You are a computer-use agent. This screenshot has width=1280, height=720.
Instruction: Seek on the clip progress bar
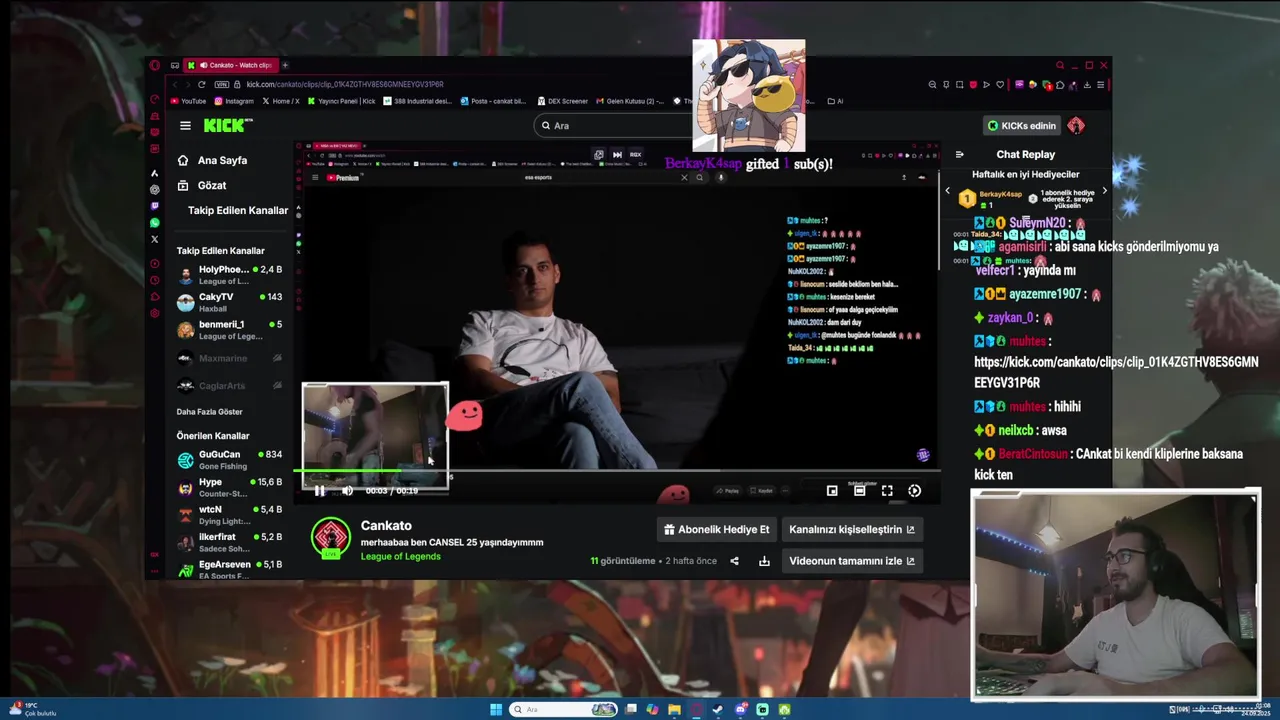point(617,471)
